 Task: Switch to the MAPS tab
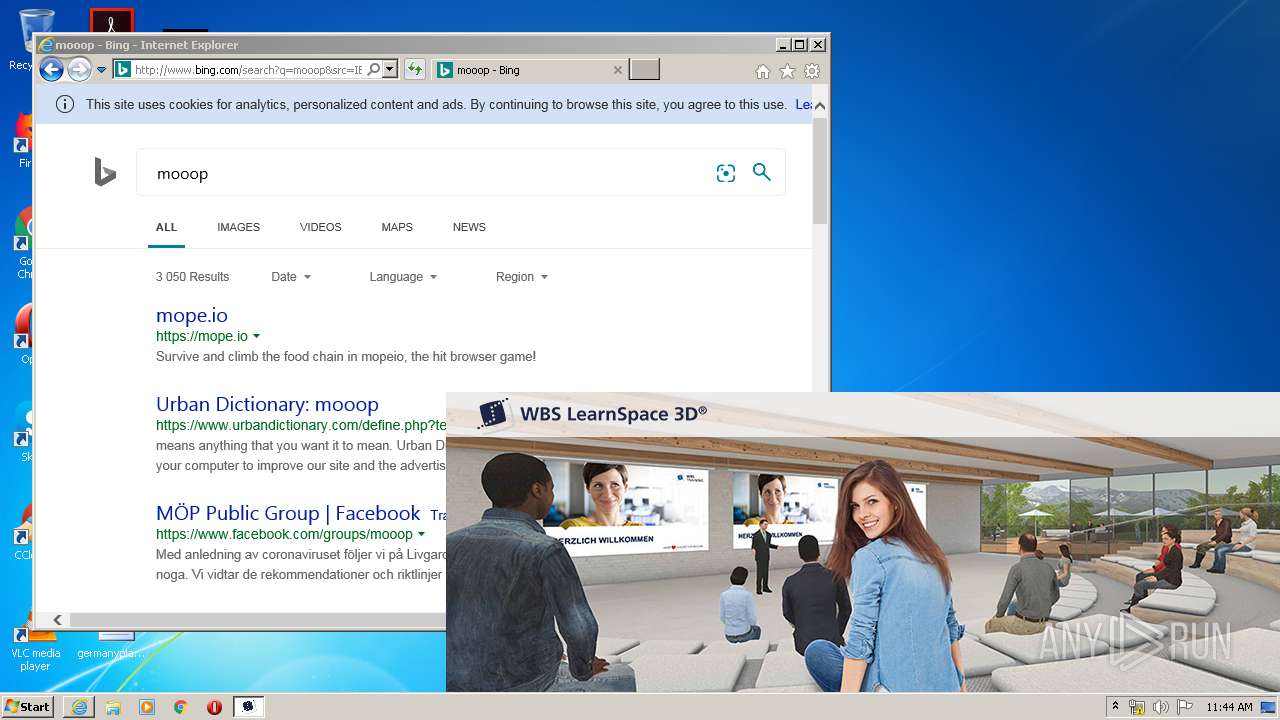[397, 227]
